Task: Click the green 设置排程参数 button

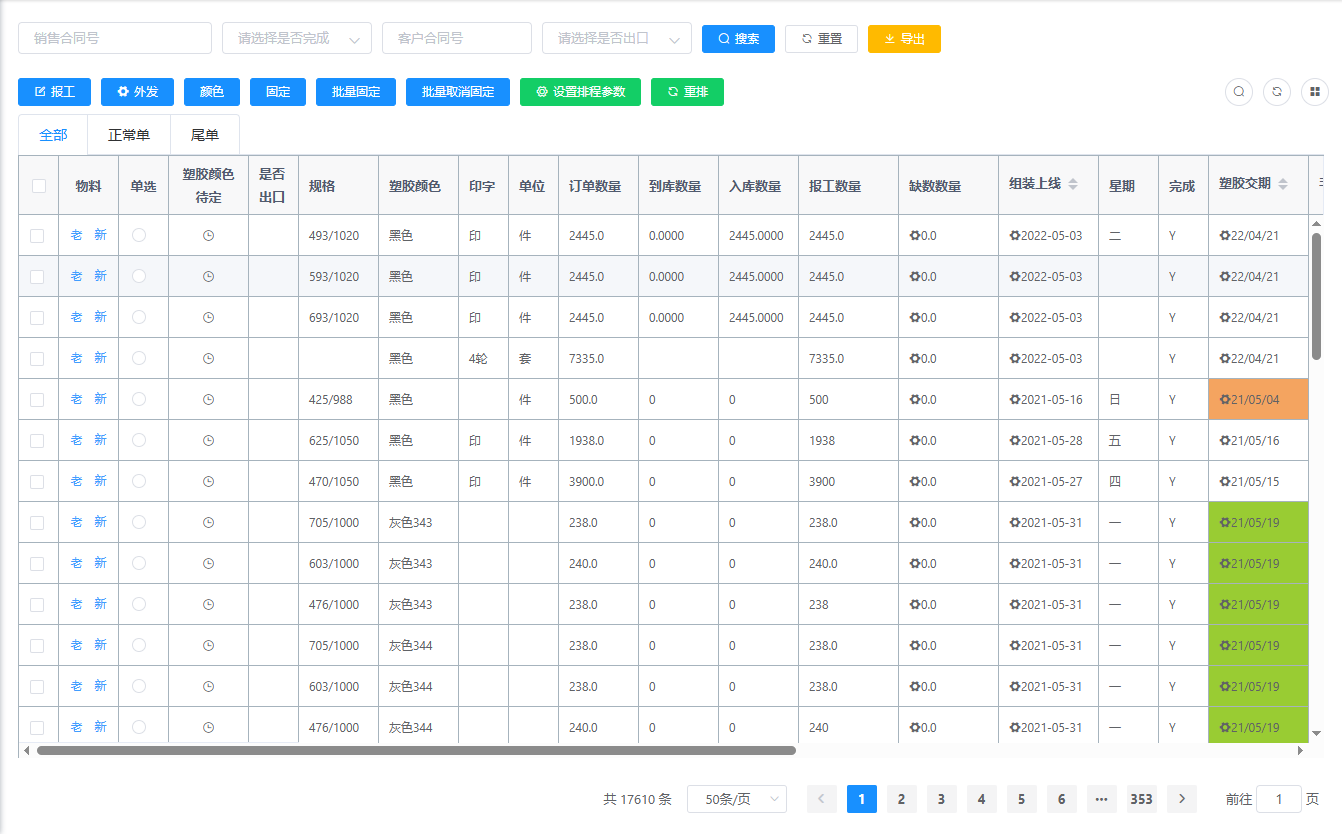Action: pyautogui.click(x=580, y=92)
